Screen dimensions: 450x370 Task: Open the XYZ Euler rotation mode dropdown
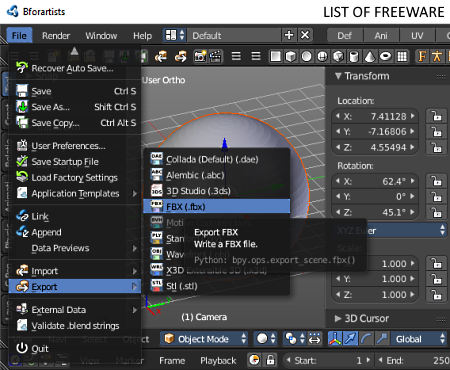(x=389, y=230)
